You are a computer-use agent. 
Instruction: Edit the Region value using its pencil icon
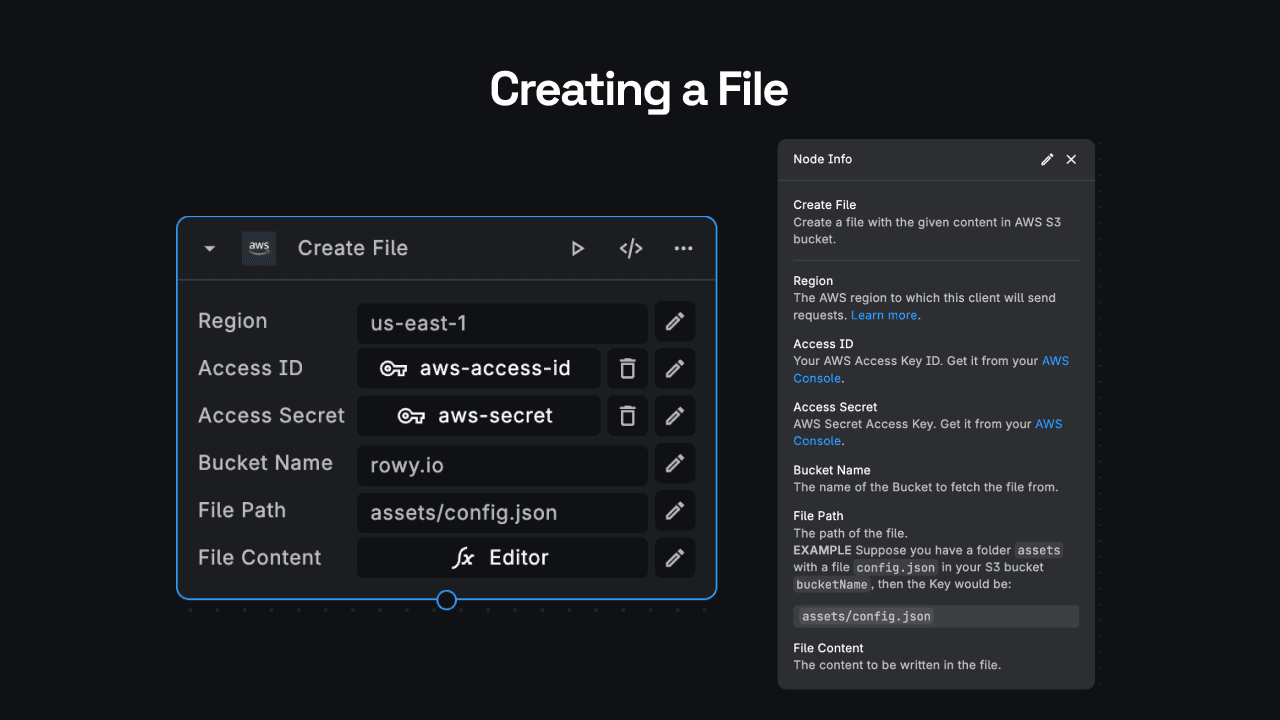coord(674,321)
